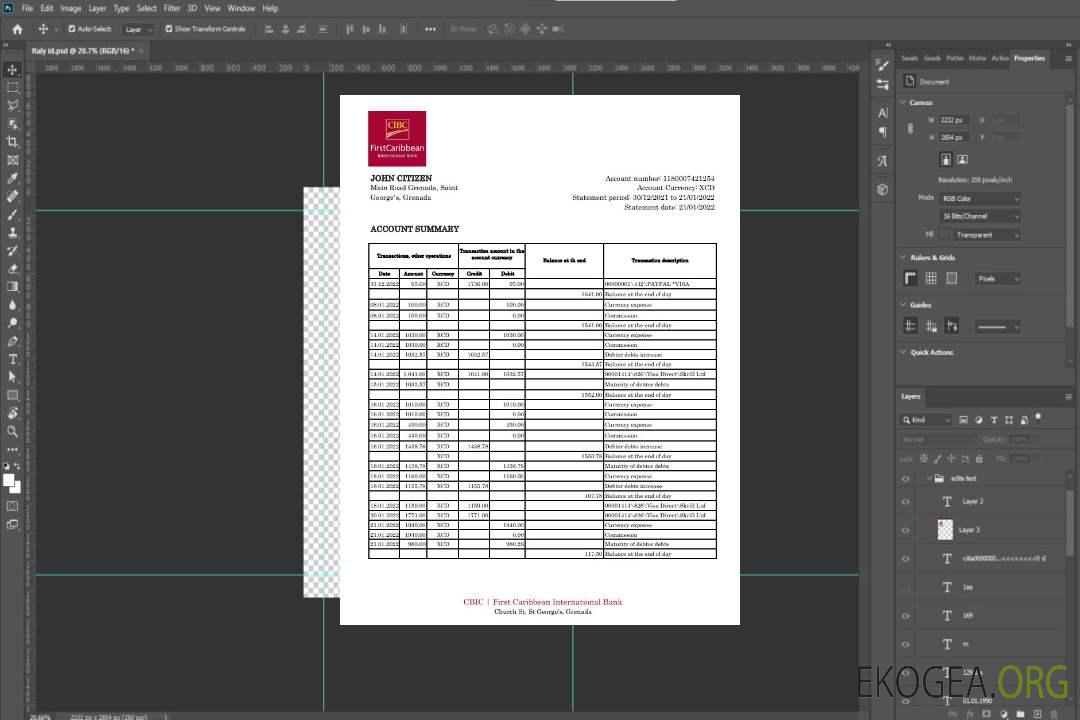Select the Eyedropper tool

12,178
